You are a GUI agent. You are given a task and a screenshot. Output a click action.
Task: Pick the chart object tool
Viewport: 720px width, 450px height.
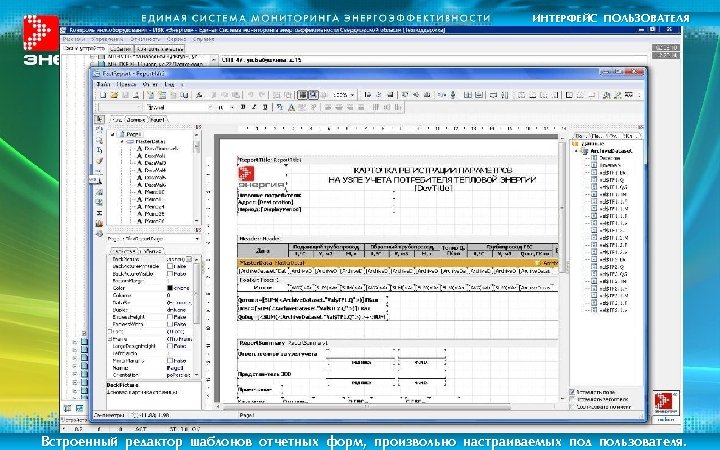[x=99, y=224]
